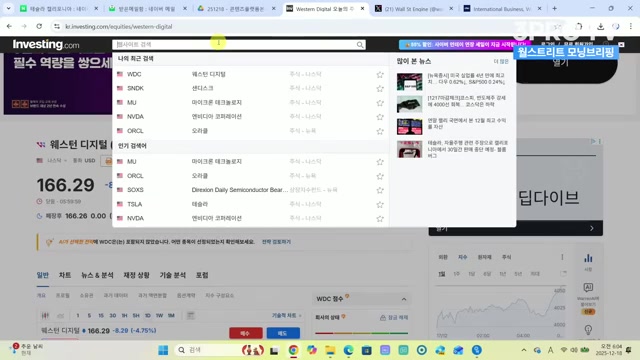Viewport: 640px width, 360px height.
Task: Reload the page
Action: click(39, 26)
